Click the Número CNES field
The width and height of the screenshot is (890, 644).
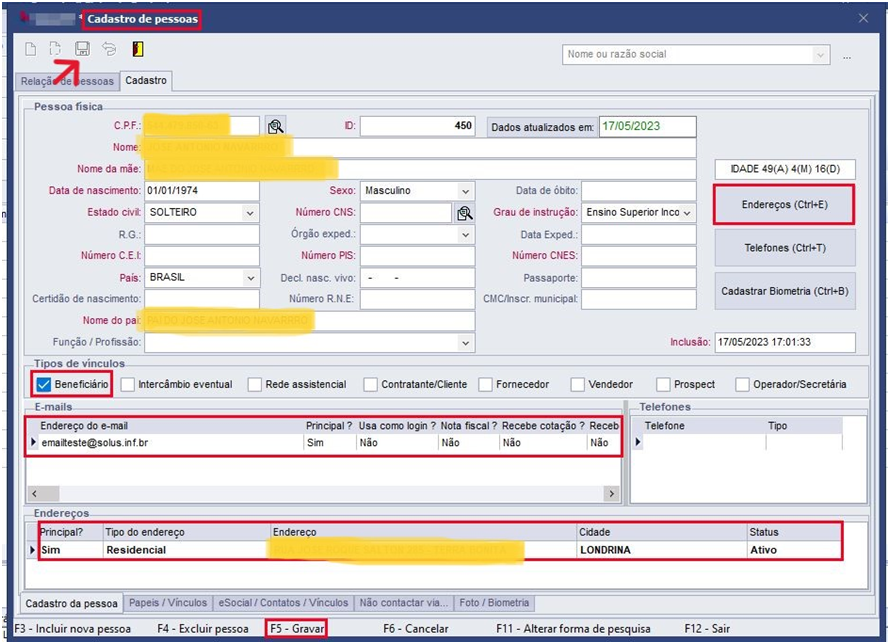coord(639,256)
